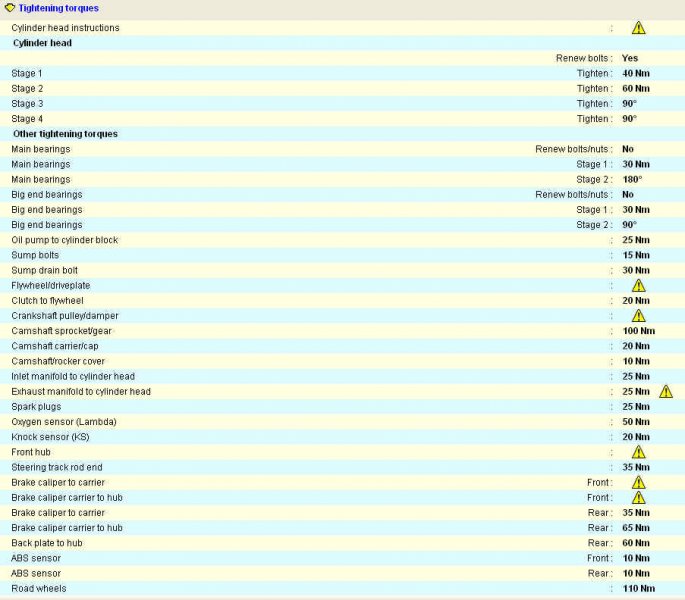685x600 pixels.
Task: Select the Knock sensor (KS) label
Action: point(50,437)
